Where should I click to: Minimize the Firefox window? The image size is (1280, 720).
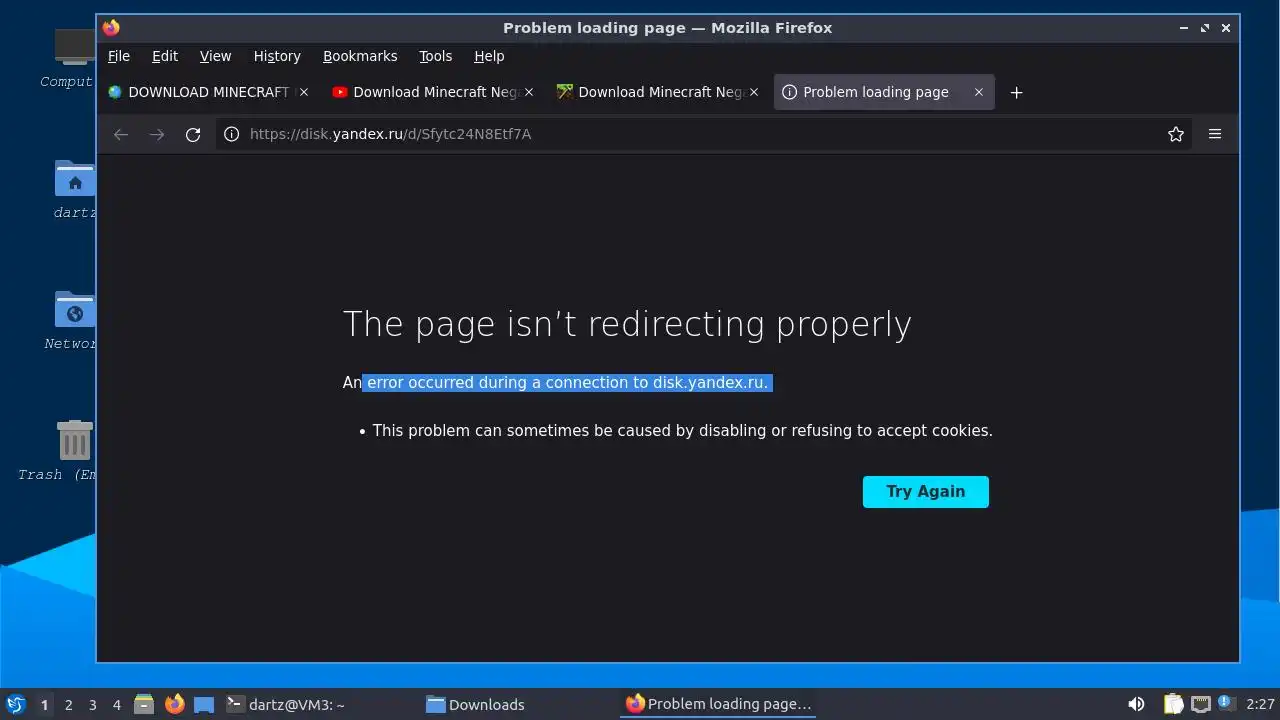click(x=1184, y=28)
